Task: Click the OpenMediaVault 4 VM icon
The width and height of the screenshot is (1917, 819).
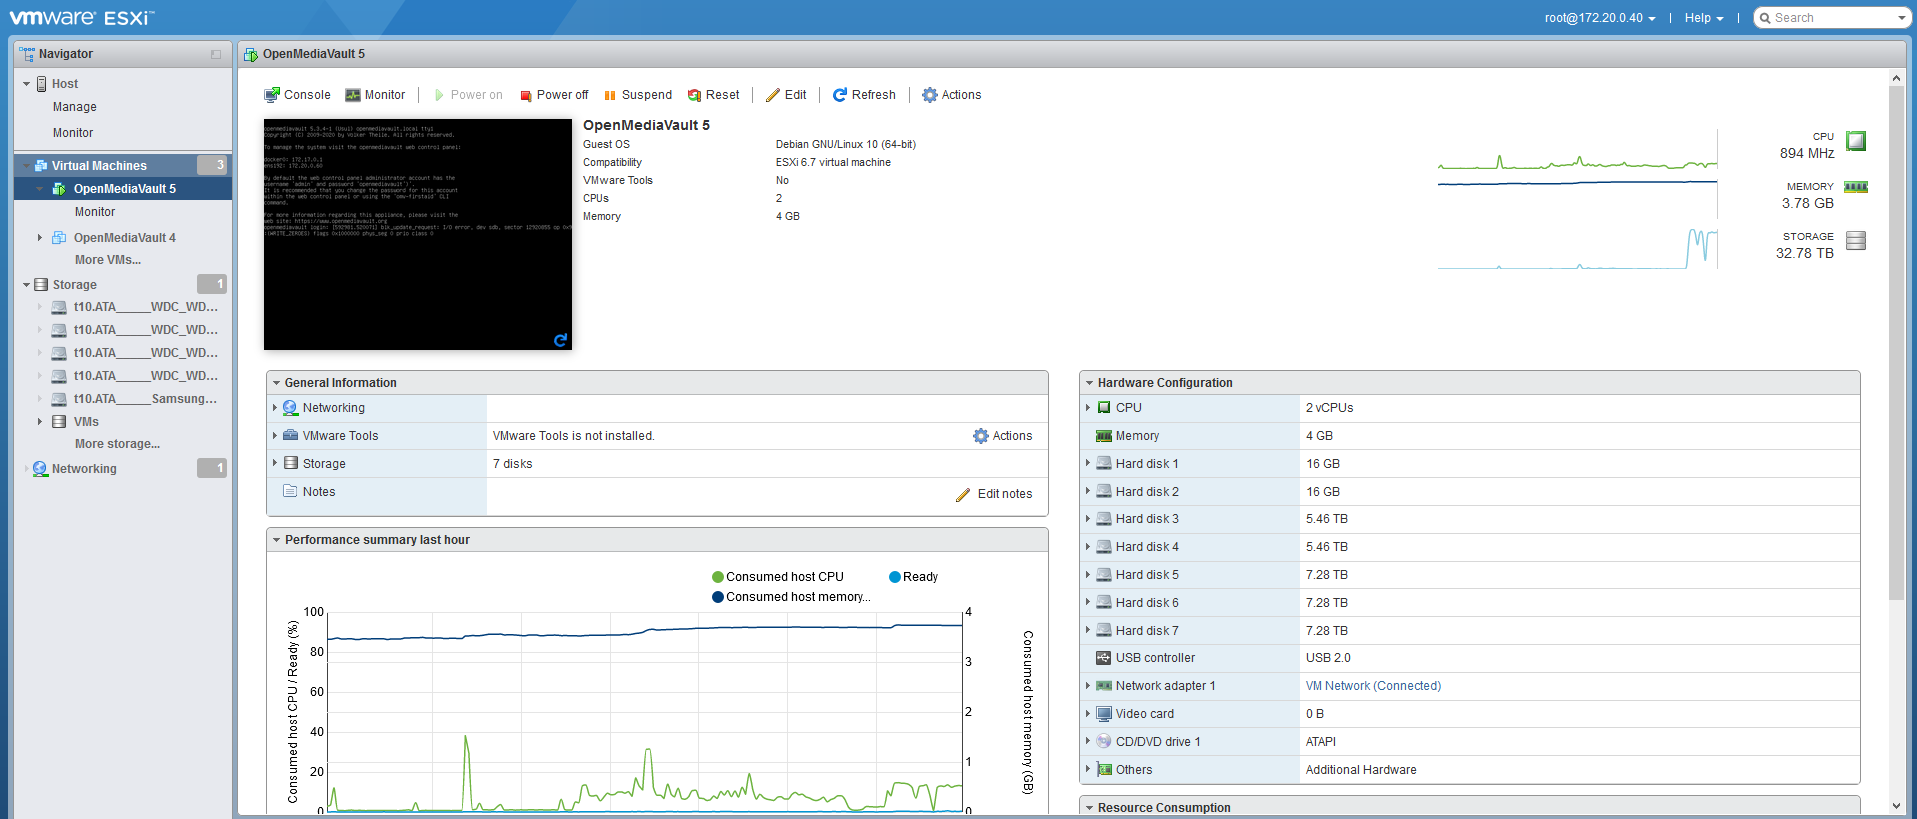Action: (x=59, y=238)
